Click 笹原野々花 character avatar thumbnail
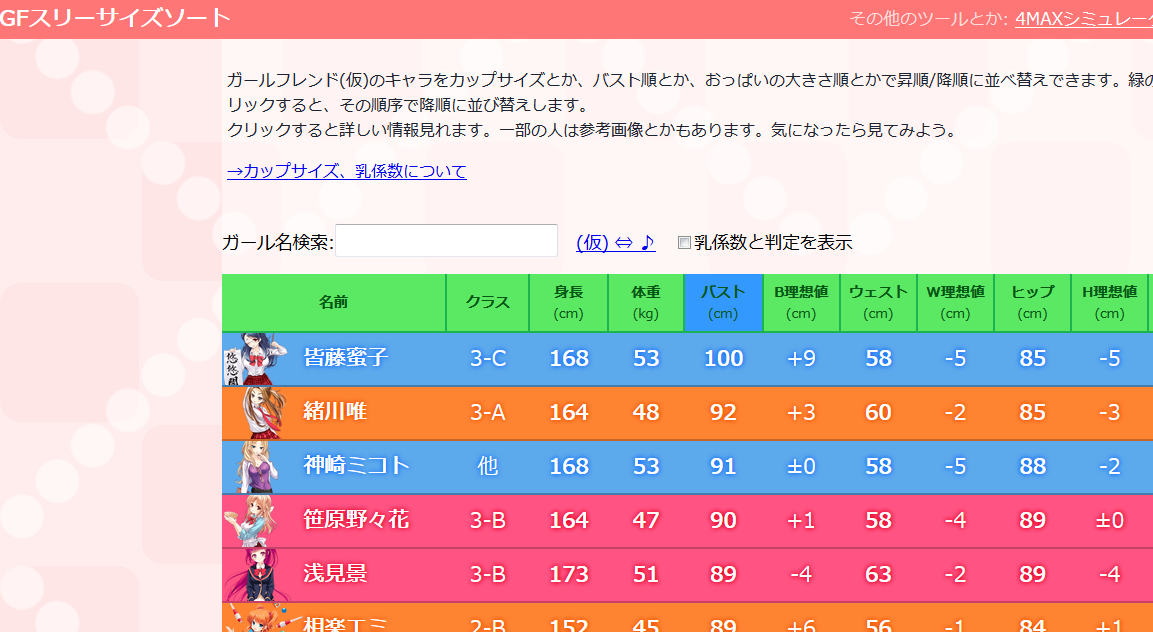This screenshot has width=1153, height=632. point(251,521)
